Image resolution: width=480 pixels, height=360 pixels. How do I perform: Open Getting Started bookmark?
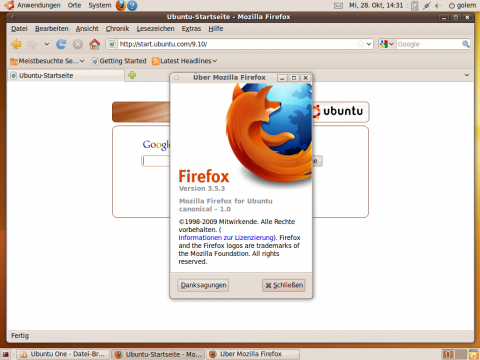119,61
